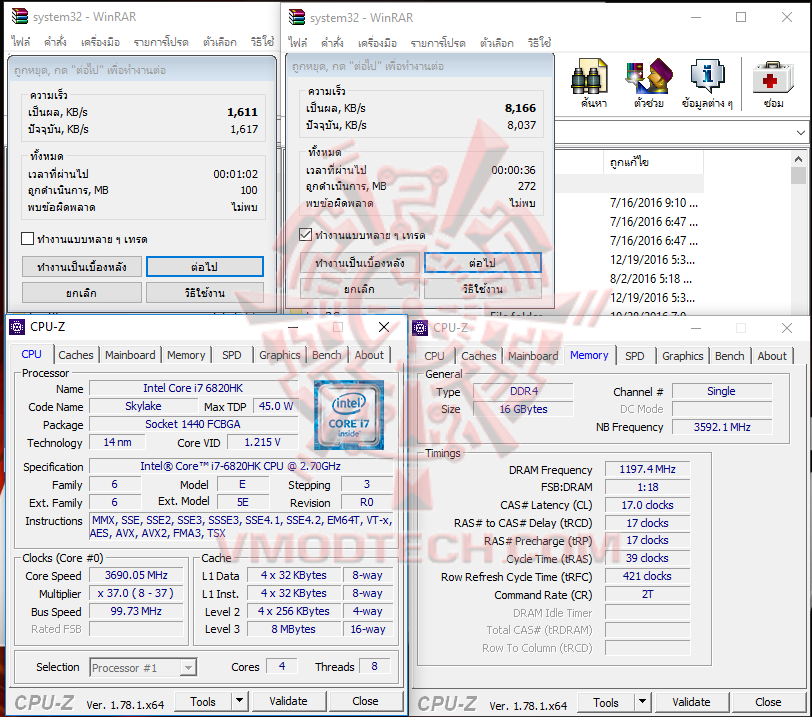Screen dimensions: 812x717
Task: Click the WinRAR file list scrollbar up arrow
Action: [799, 159]
